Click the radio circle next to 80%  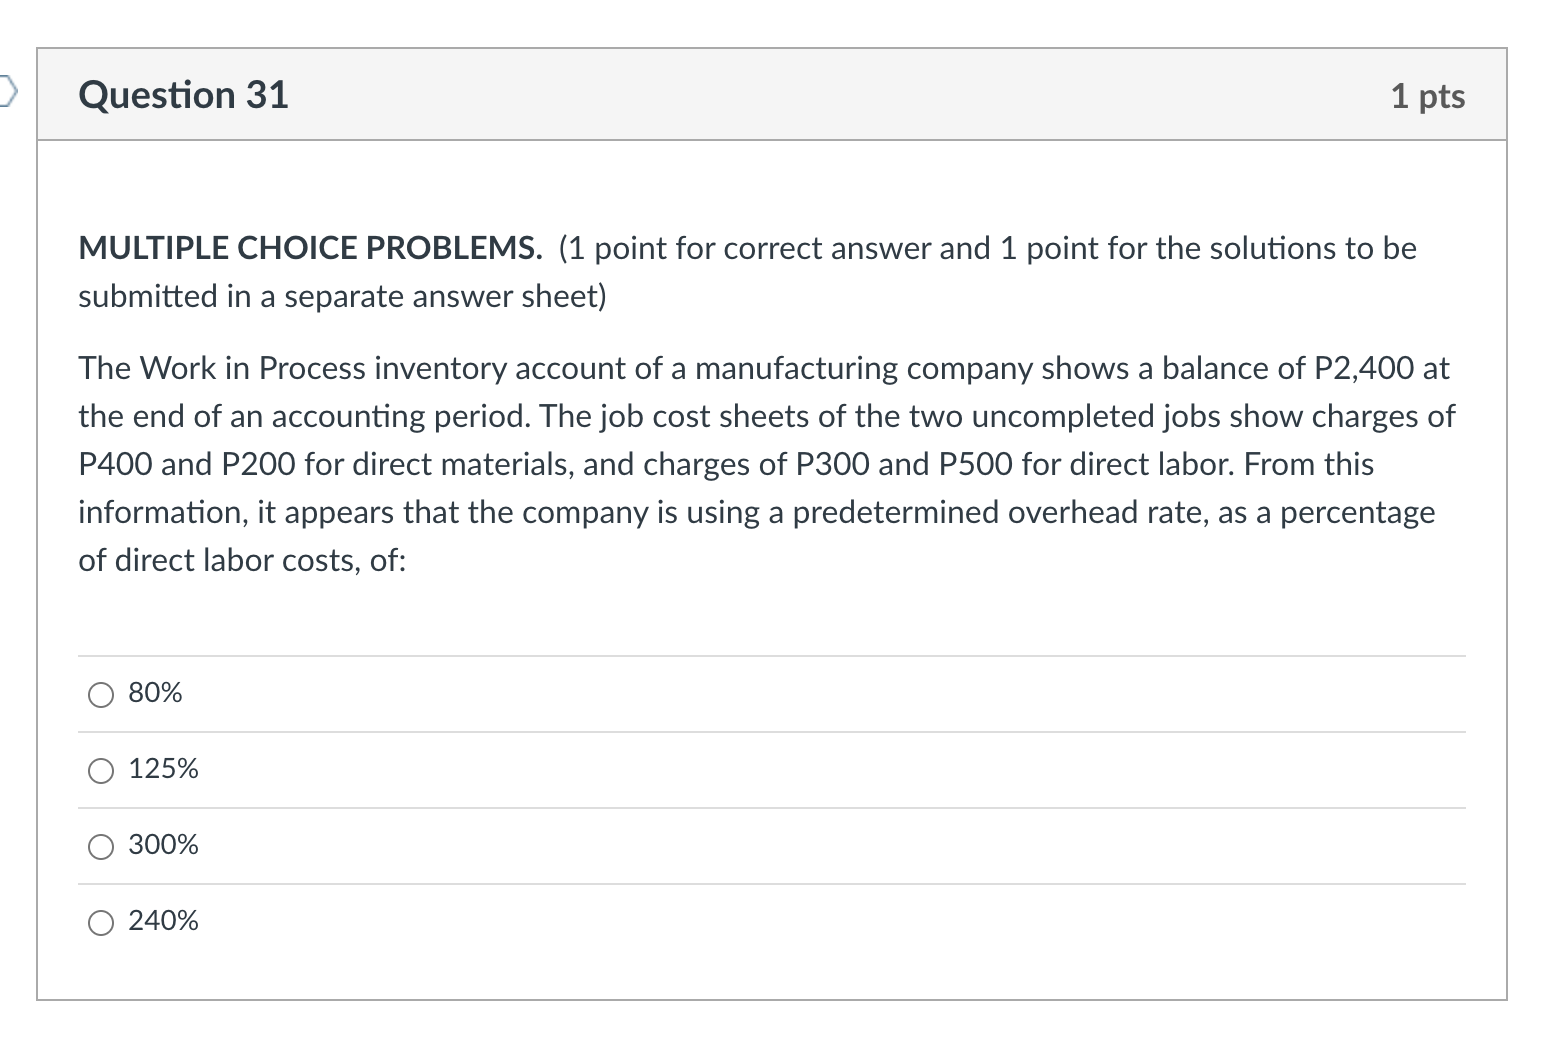(x=100, y=693)
